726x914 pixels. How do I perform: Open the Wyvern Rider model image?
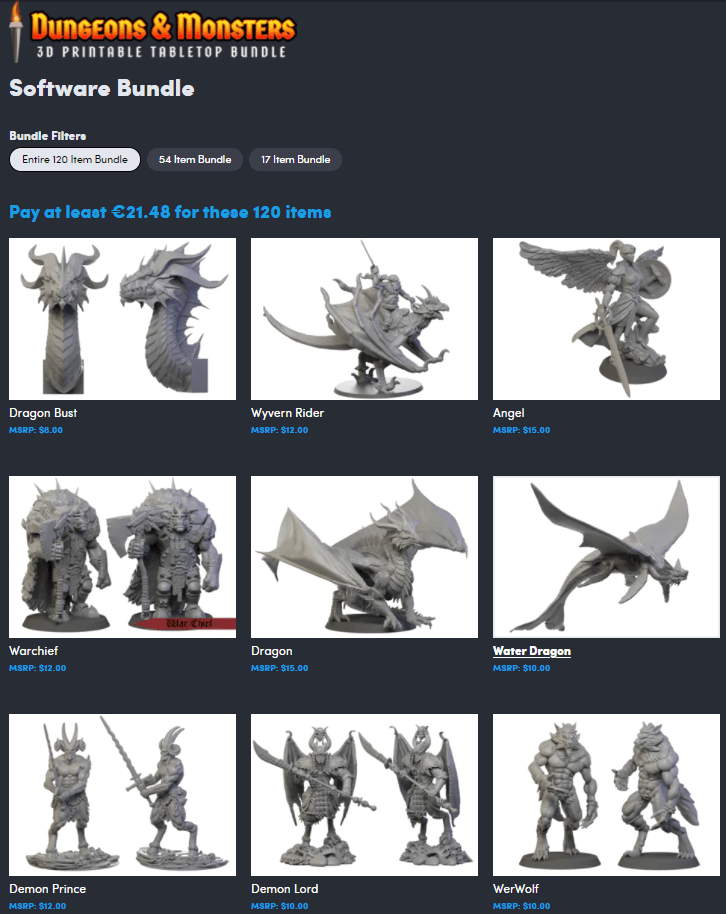(x=364, y=319)
